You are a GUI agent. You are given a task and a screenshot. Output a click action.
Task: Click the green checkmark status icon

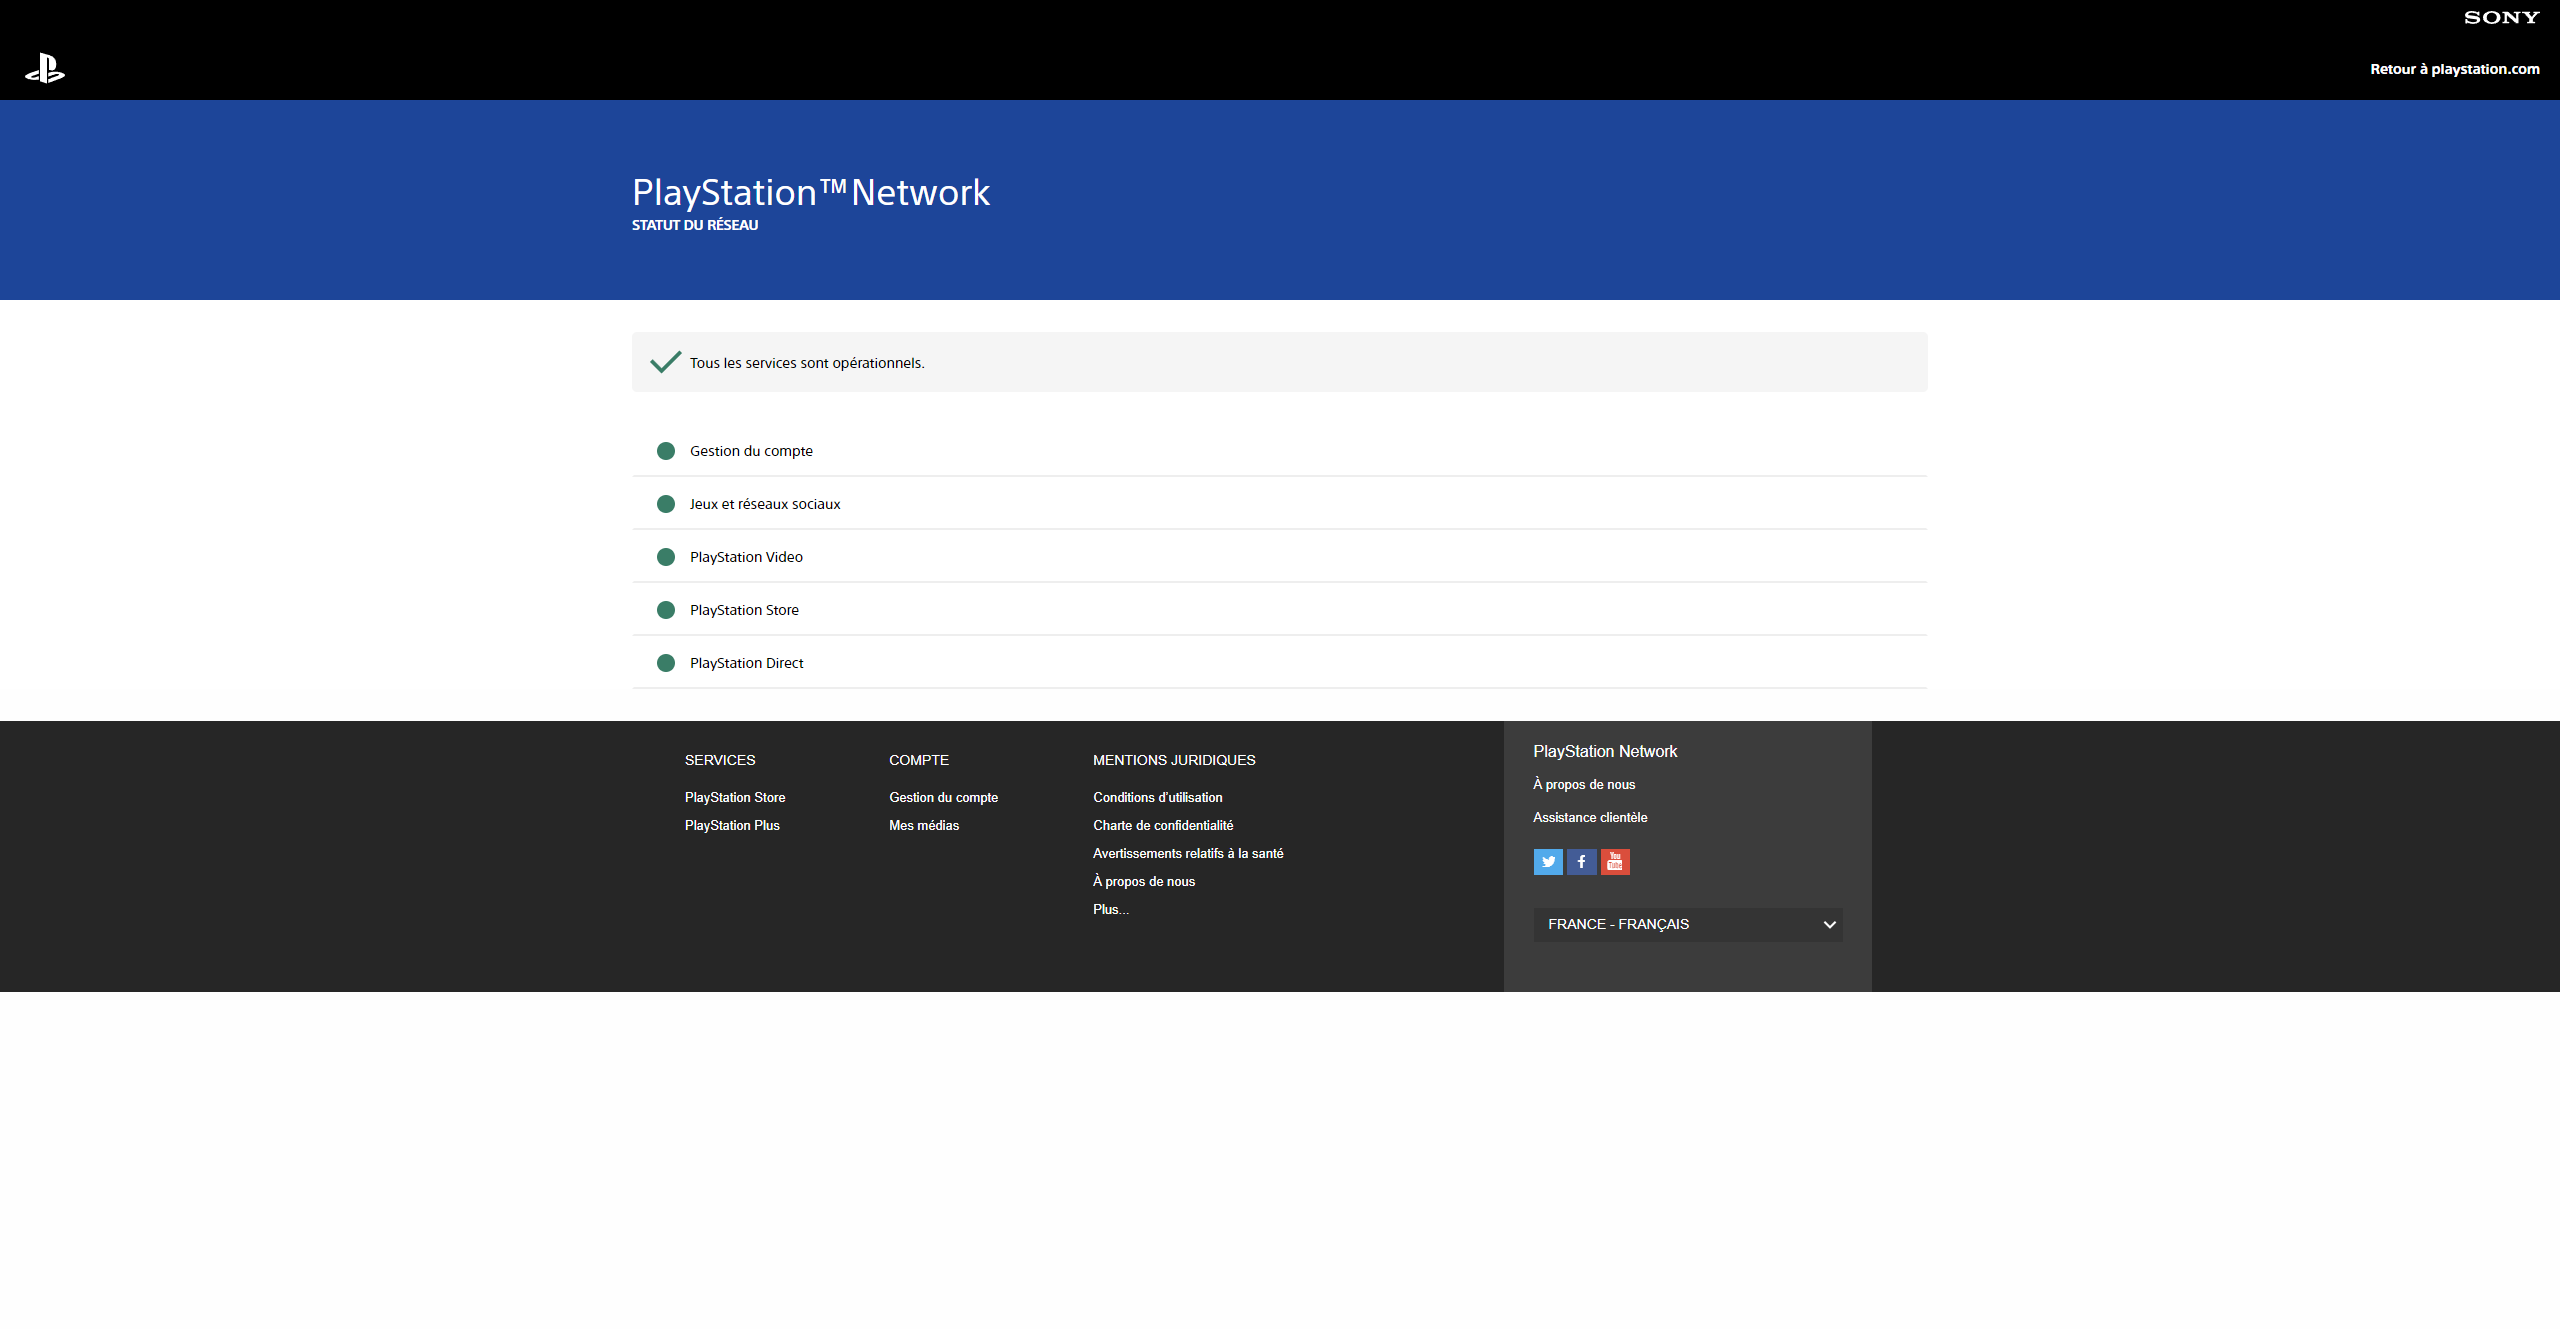[x=665, y=362]
